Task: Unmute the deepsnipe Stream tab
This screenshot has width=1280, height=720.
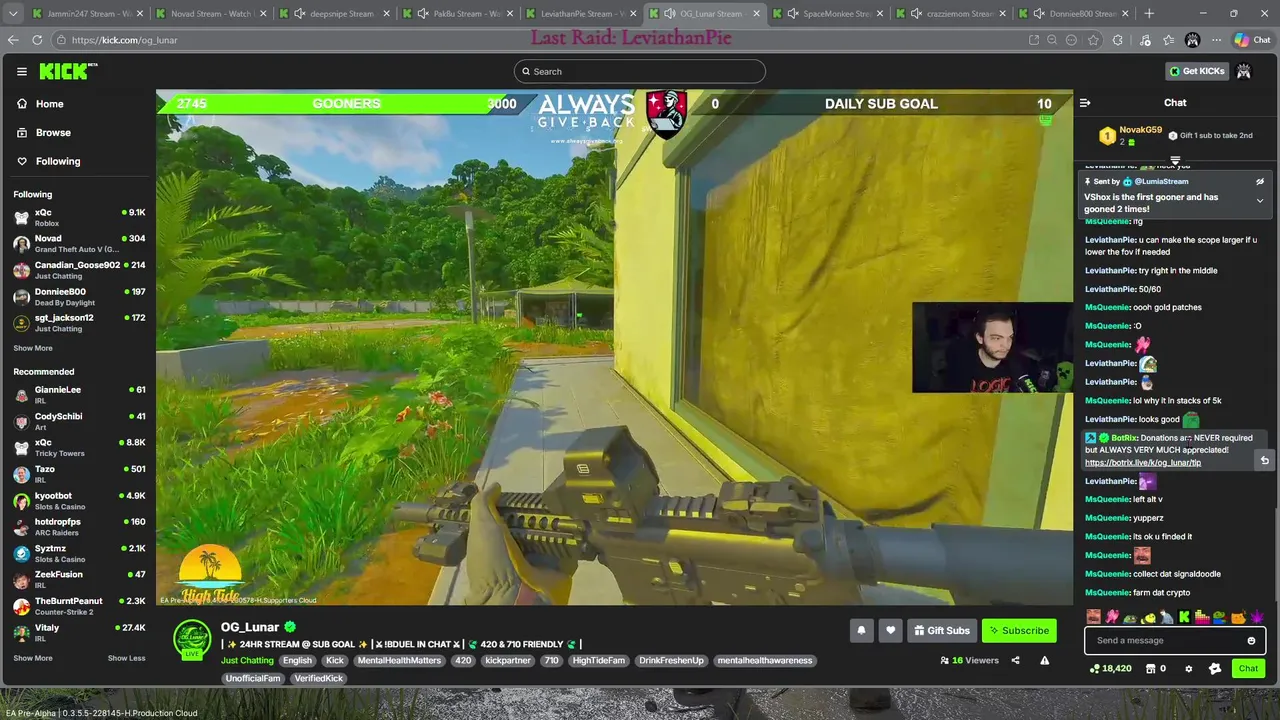Action: click(299, 14)
